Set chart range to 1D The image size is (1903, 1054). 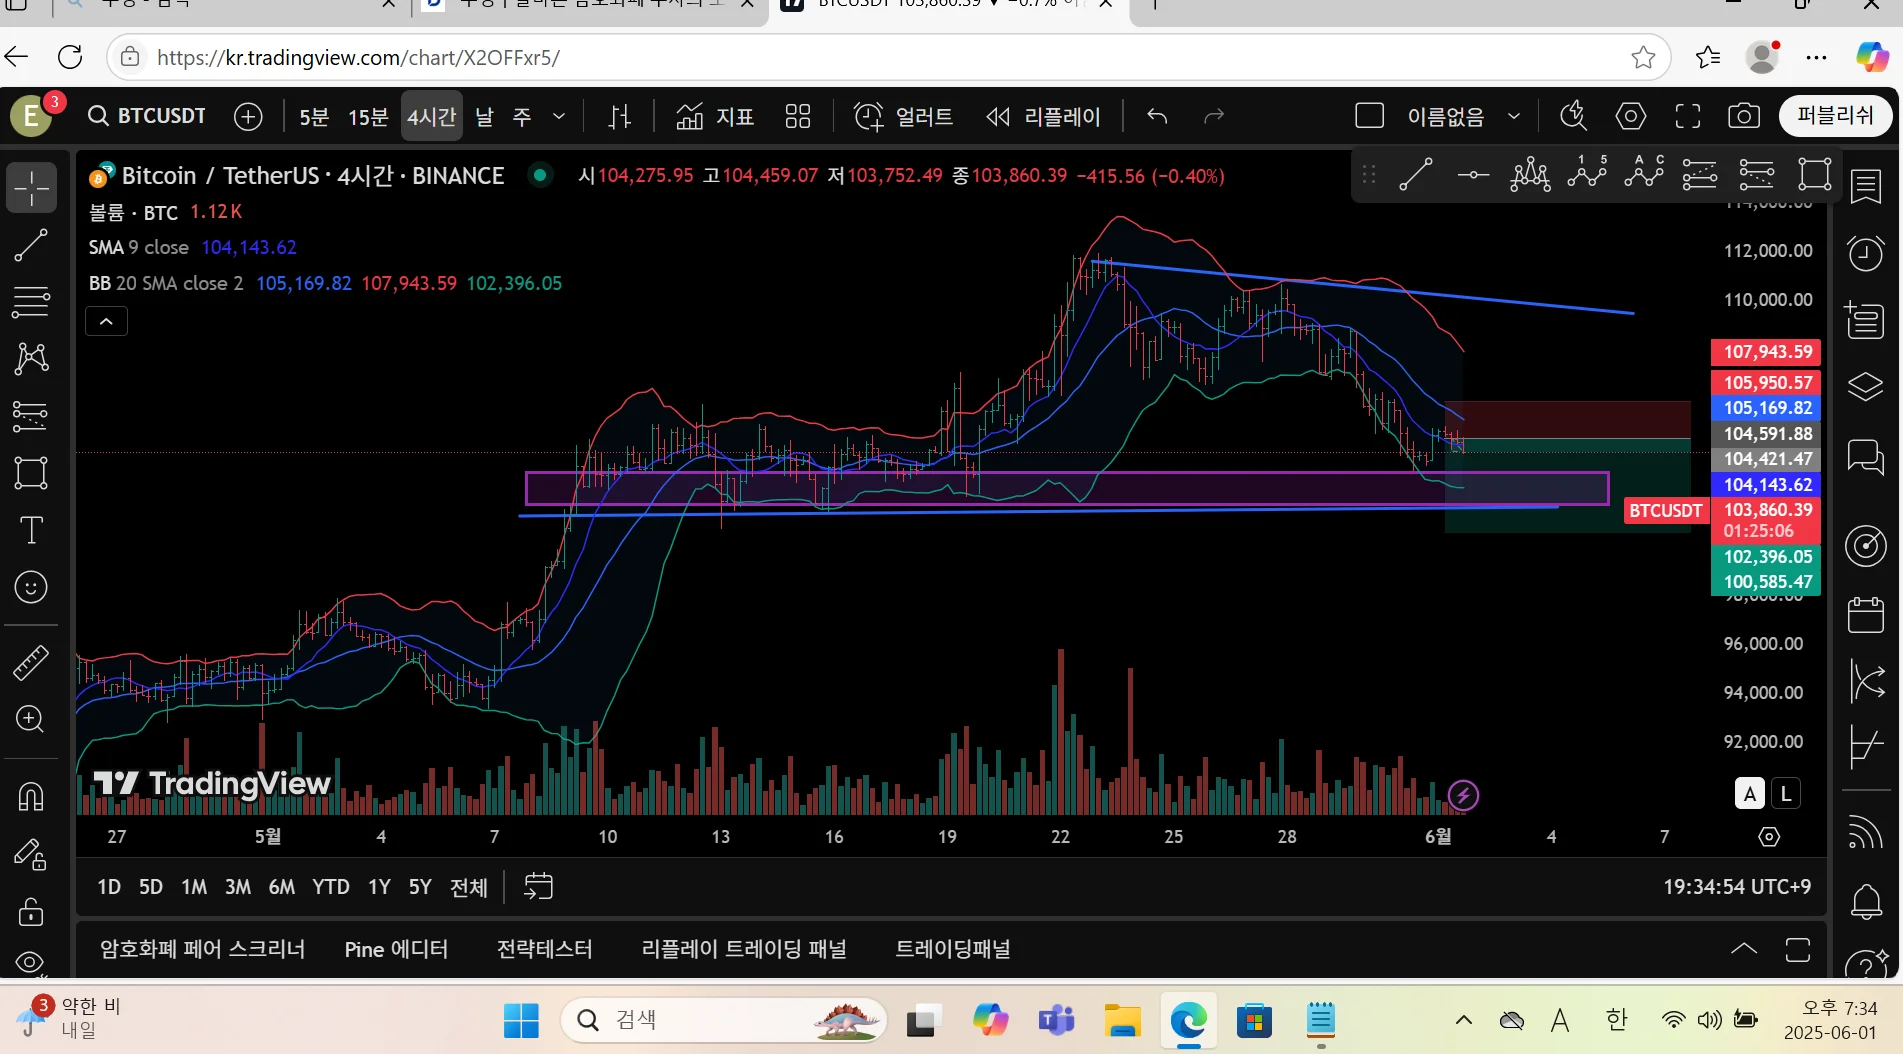point(109,887)
